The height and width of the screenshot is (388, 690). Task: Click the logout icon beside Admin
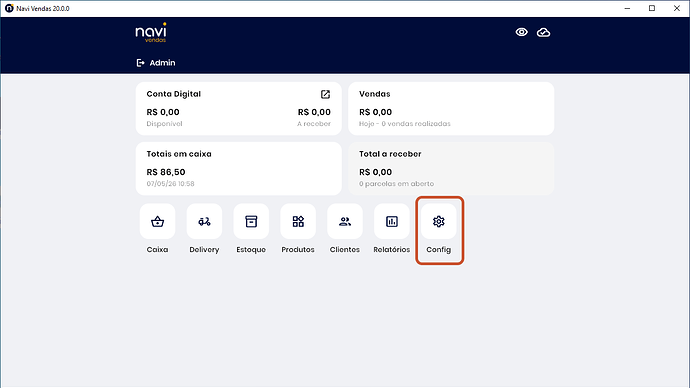pyautogui.click(x=140, y=63)
